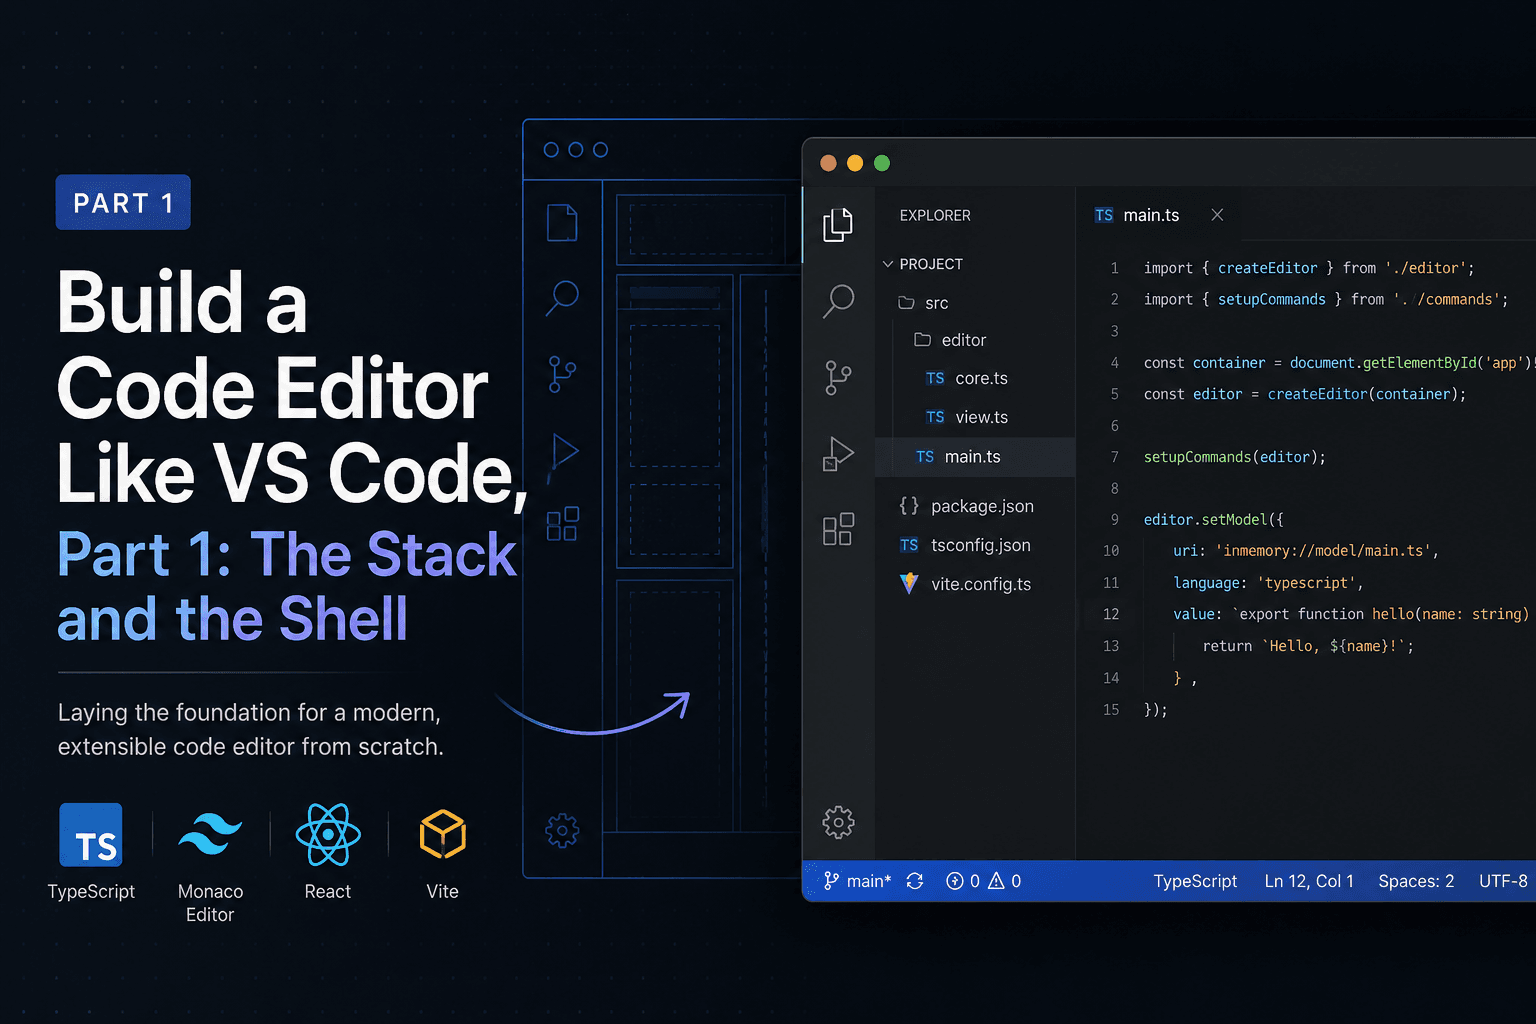Click the Vite label under the logo
Image resolution: width=1536 pixels, height=1024 pixels.
[443, 891]
